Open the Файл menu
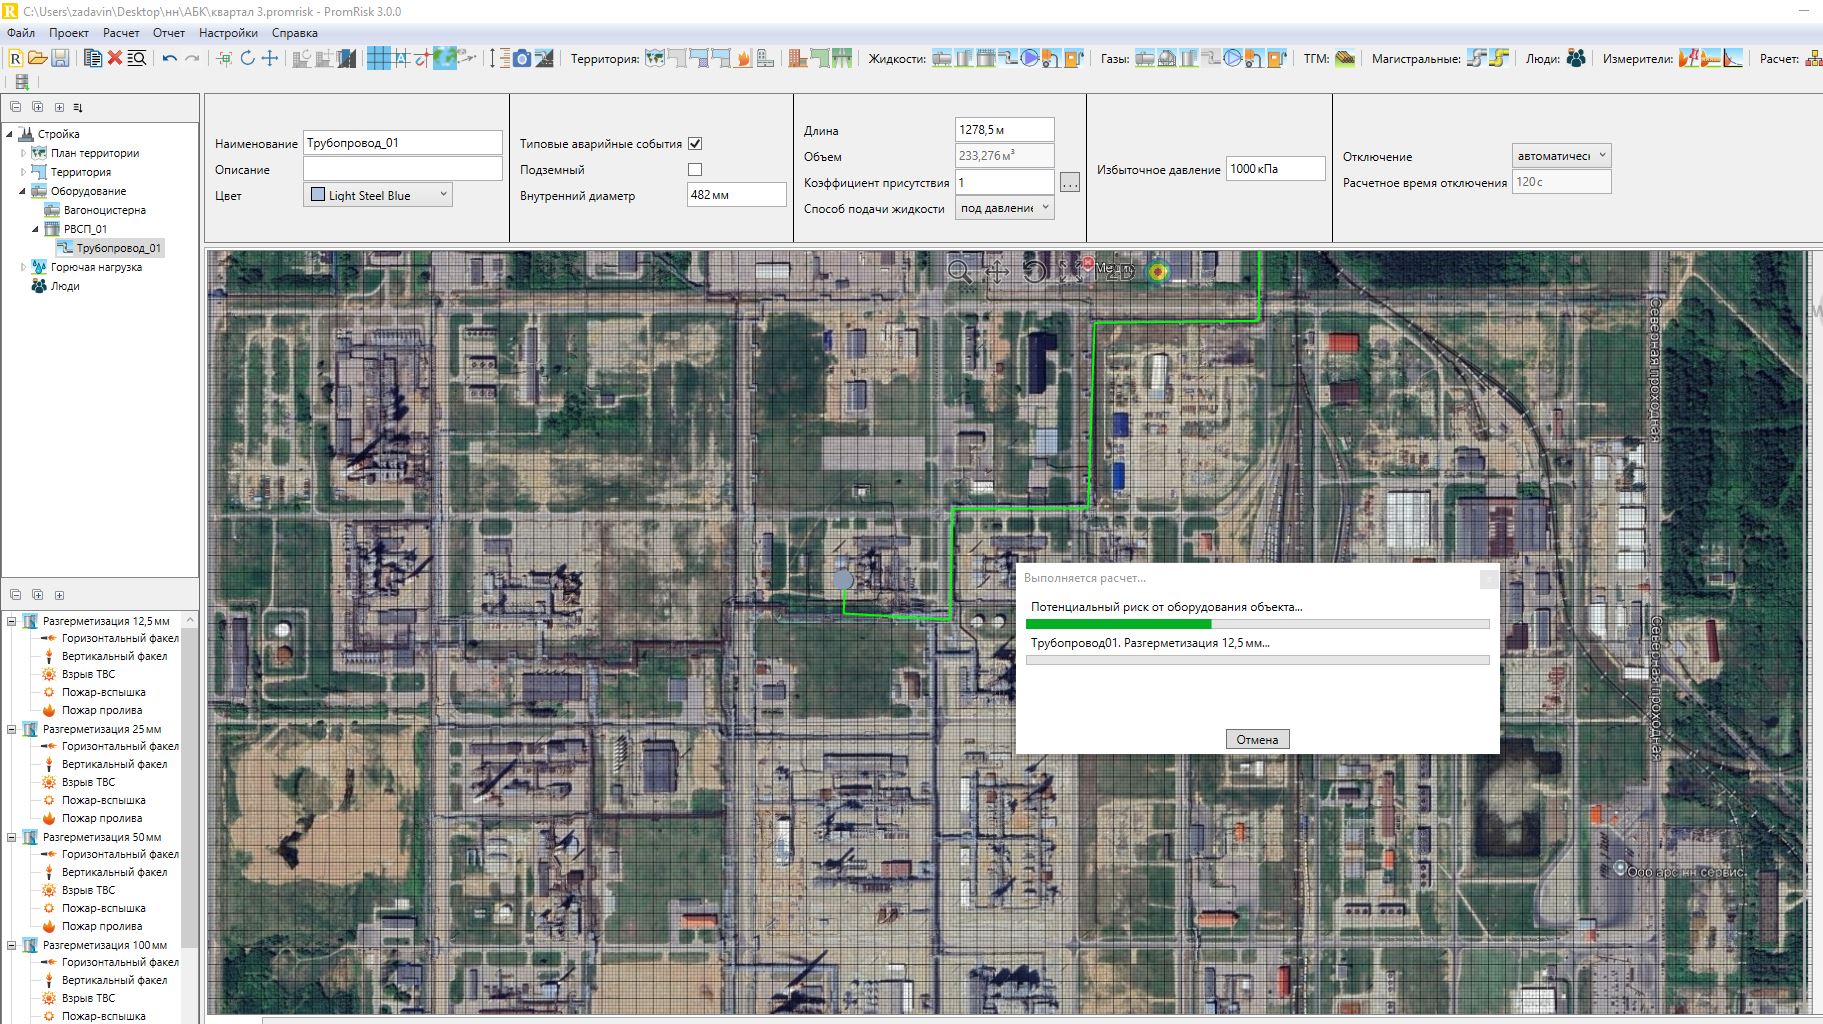This screenshot has width=1823, height=1024. coord(21,33)
